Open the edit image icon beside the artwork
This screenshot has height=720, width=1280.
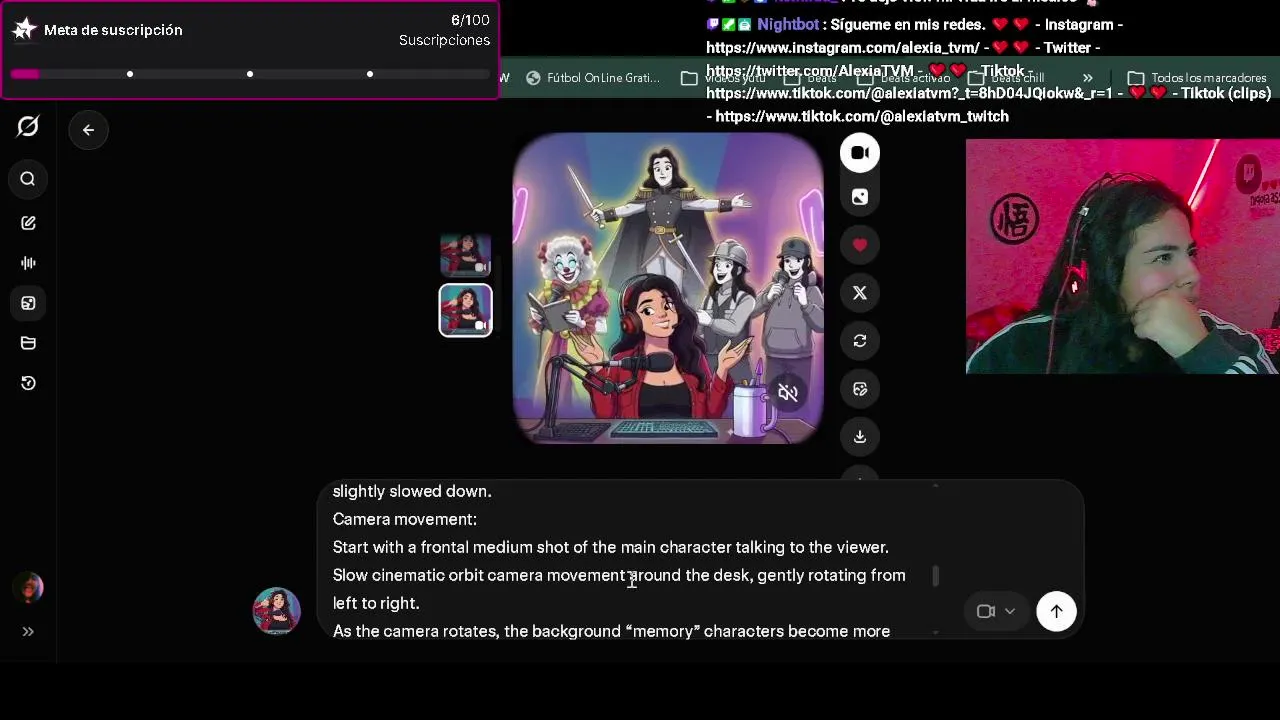860,389
